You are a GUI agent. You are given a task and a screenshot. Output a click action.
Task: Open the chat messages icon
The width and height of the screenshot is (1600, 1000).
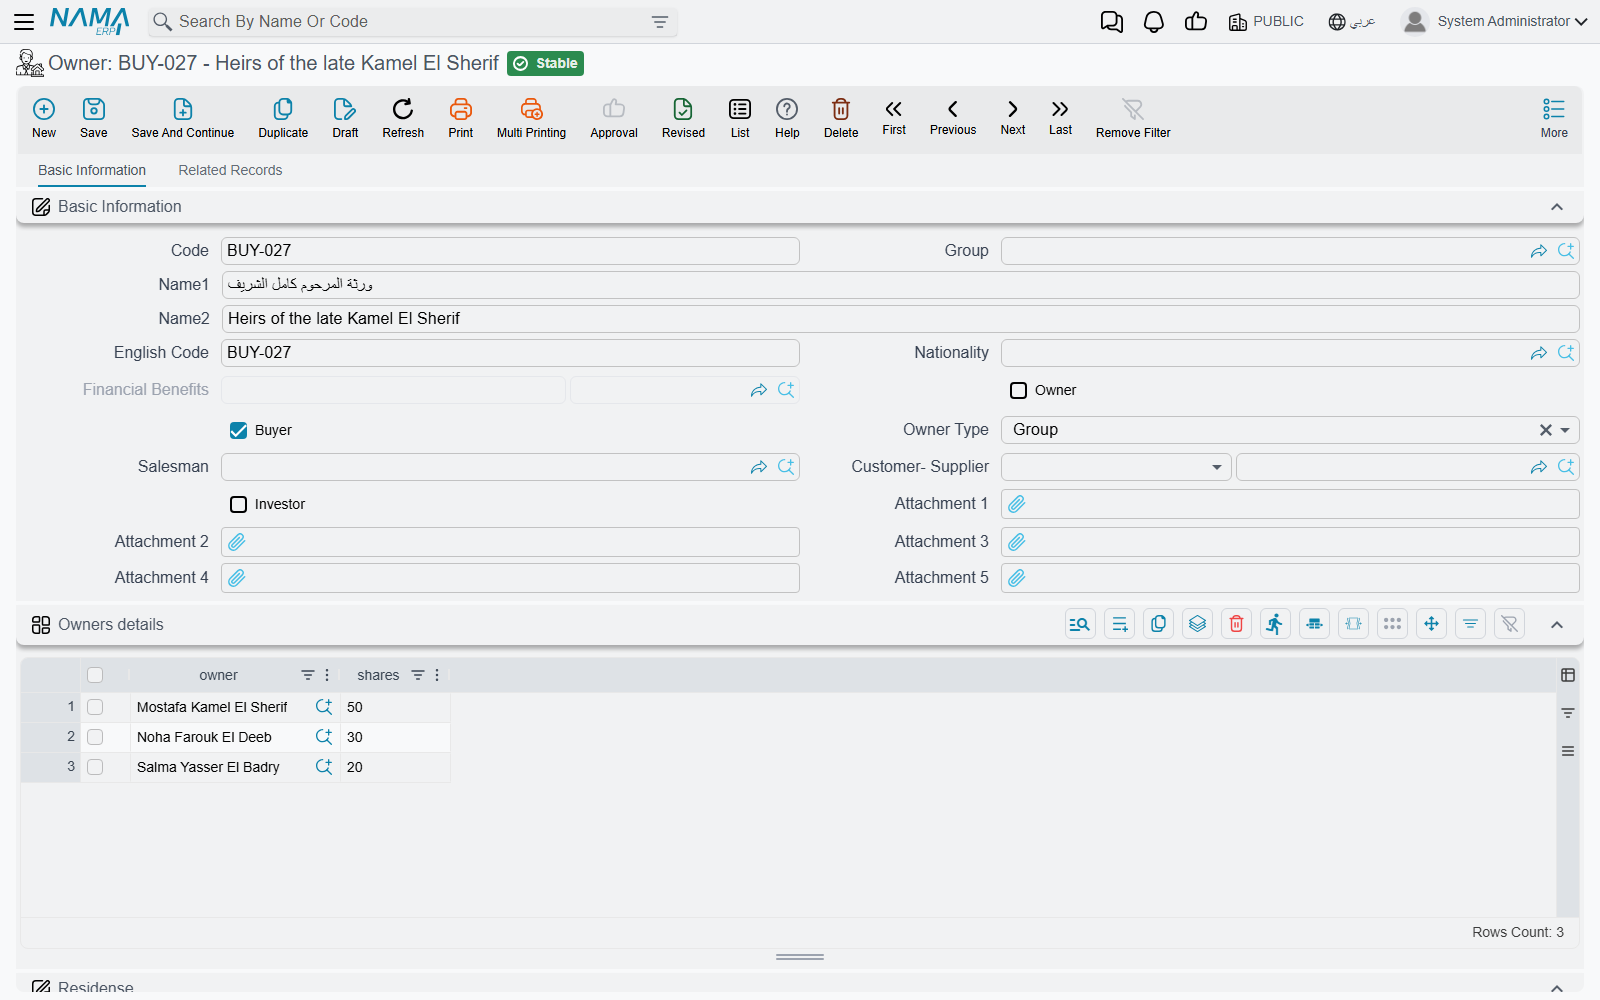[1111, 22]
